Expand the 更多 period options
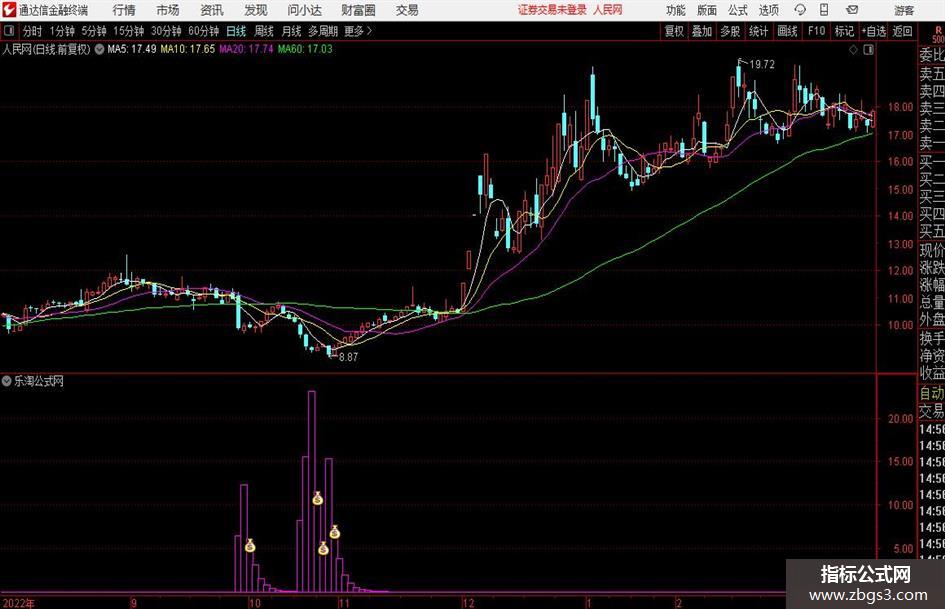 click(358, 31)
